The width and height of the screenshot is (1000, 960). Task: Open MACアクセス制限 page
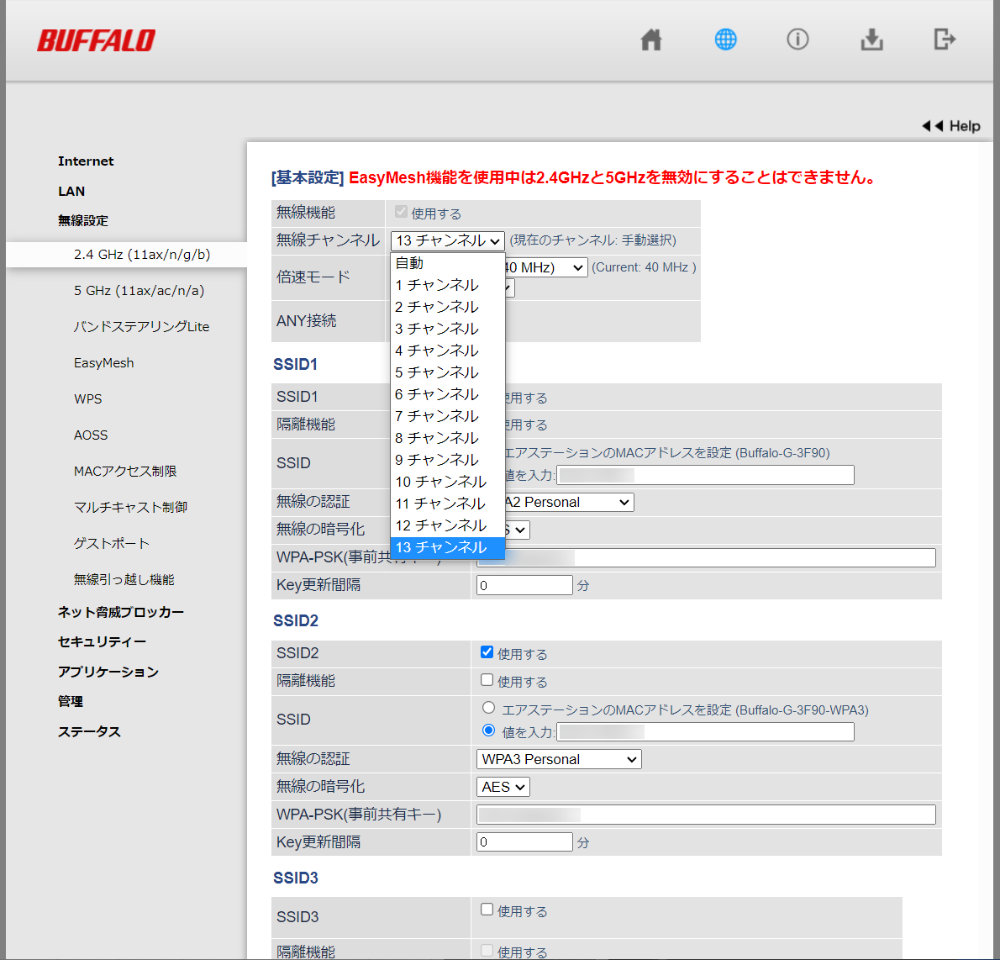point(125,471)
